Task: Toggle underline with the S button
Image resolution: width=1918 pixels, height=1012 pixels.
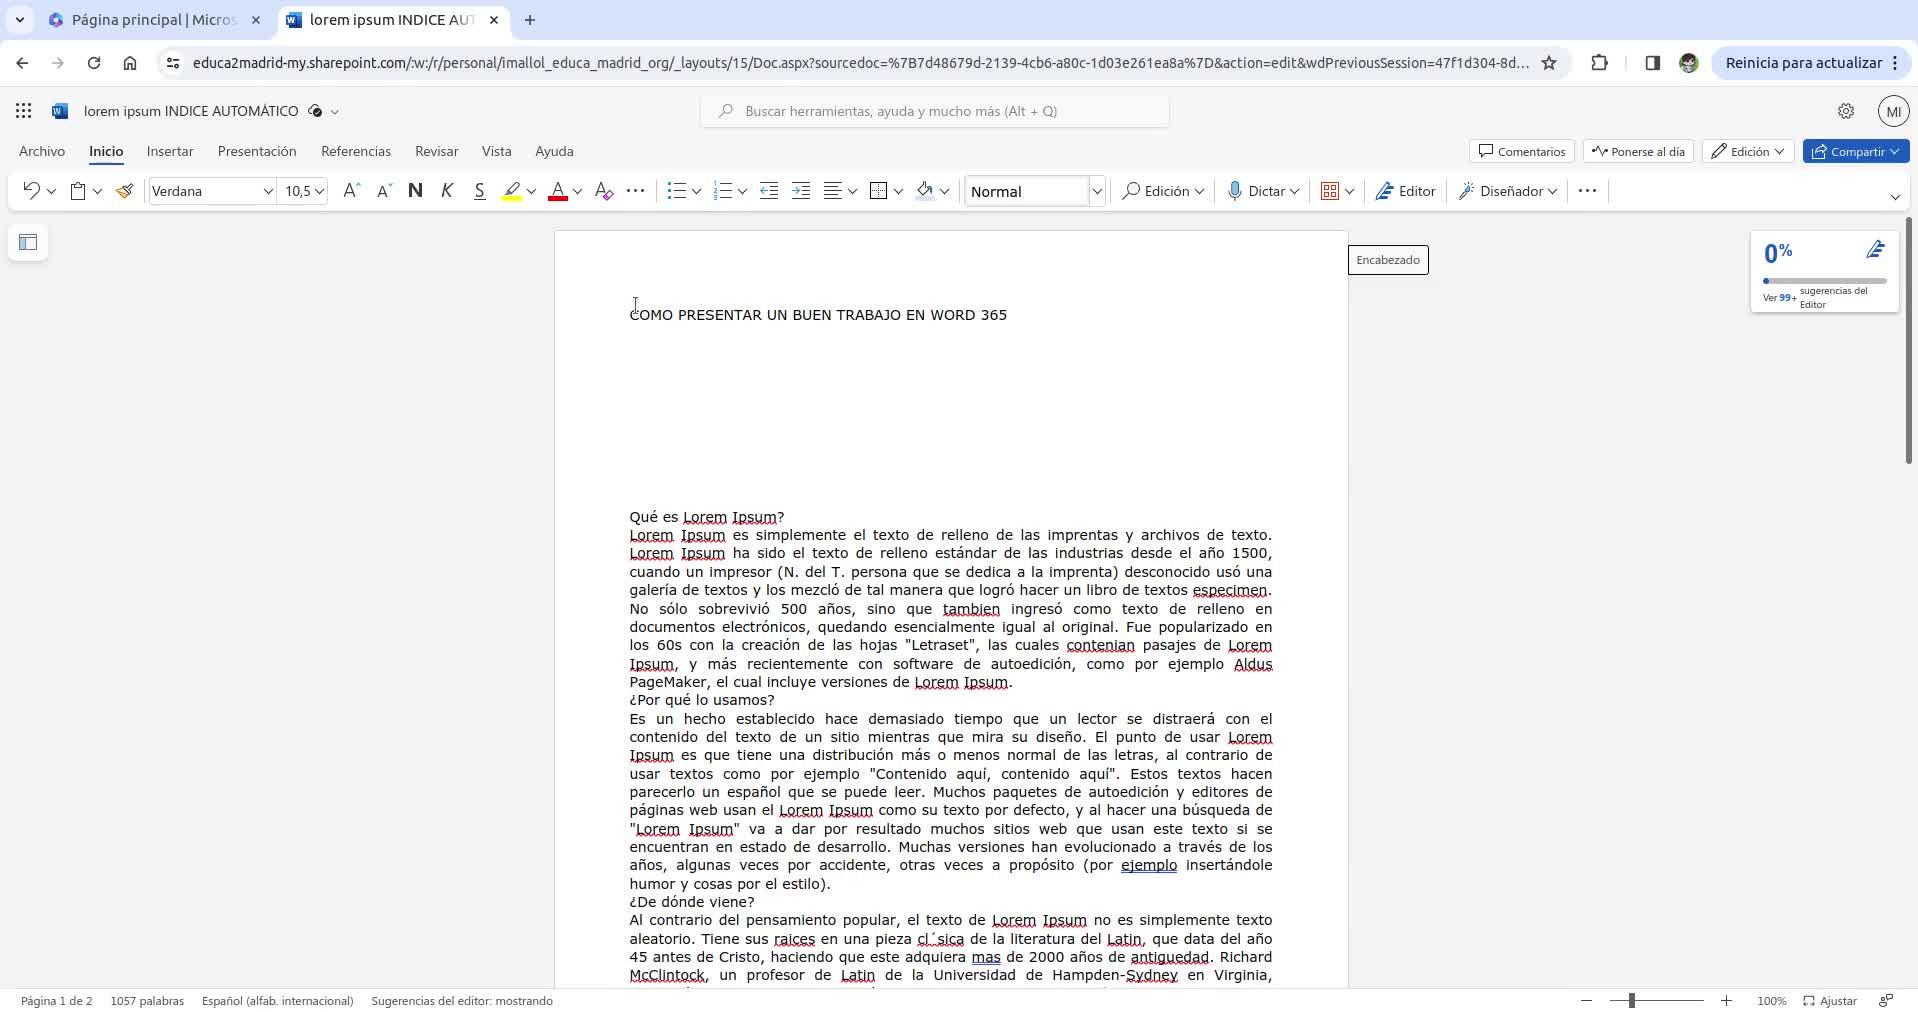Action: [479, 191]
